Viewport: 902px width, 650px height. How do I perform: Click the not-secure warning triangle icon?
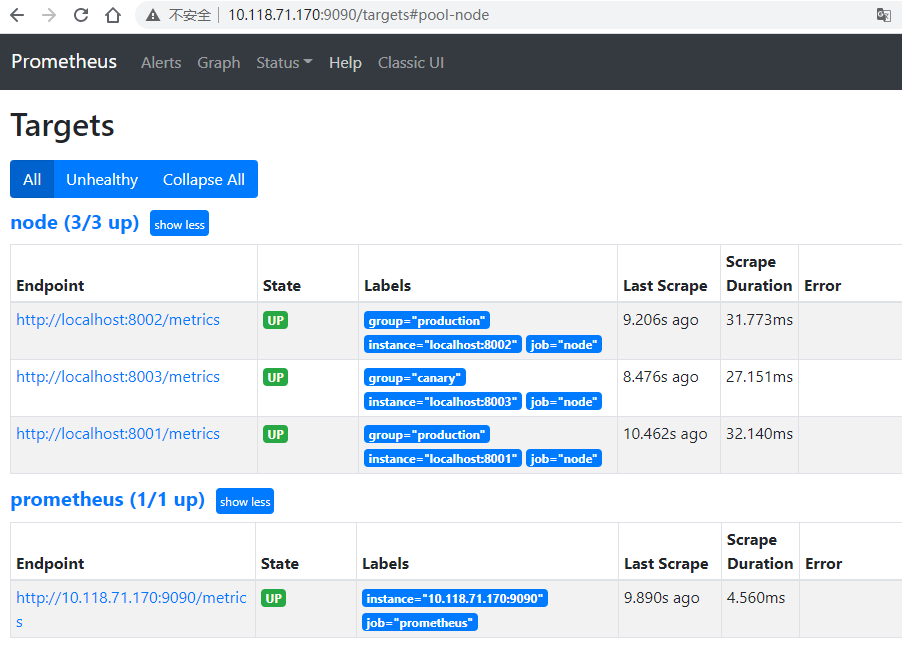pyautogui.click(x=152, y=15)
